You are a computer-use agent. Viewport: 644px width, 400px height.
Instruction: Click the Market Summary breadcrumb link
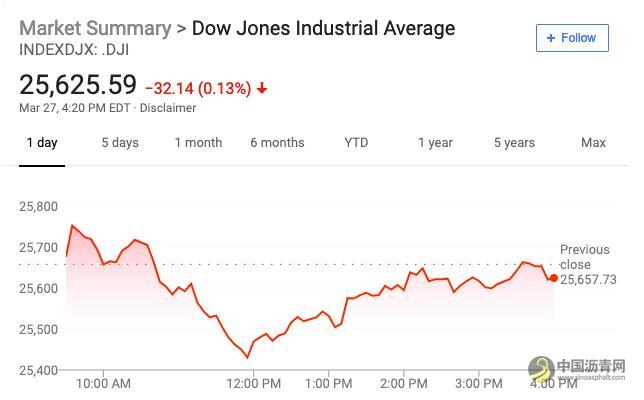coord(94,28)
